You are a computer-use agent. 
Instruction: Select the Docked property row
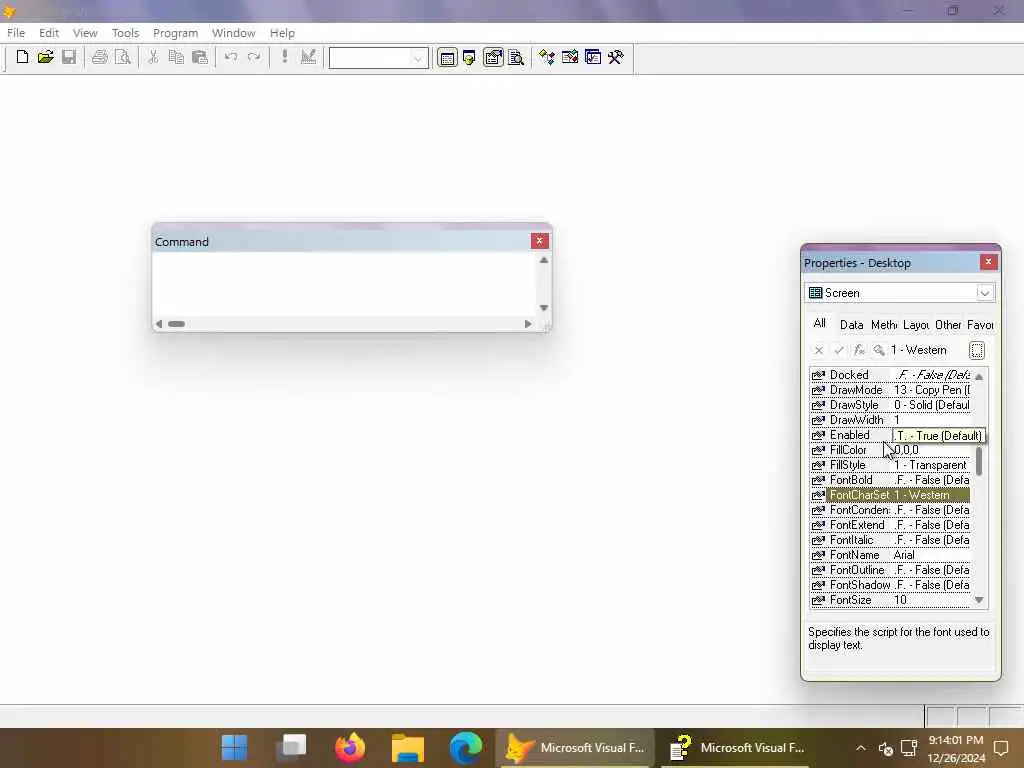point(890,375)
